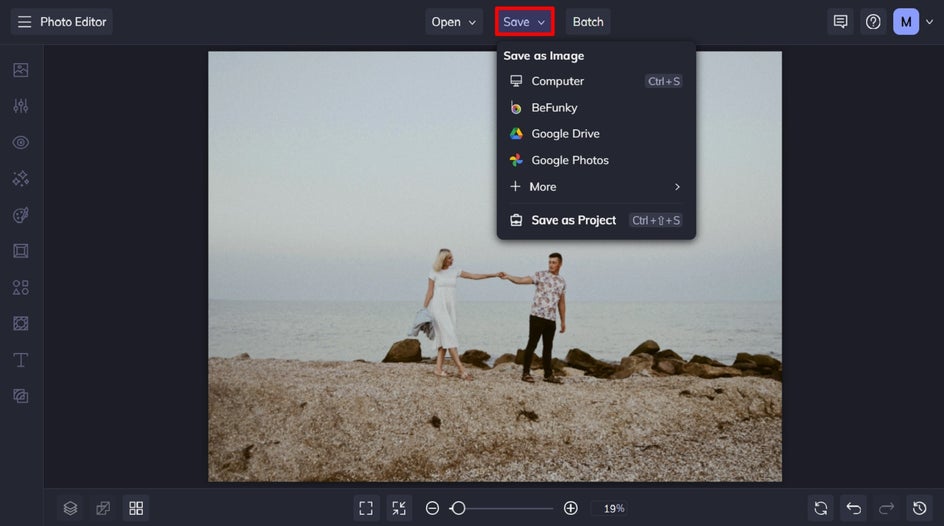The width and height of the screenshot is (944, 526).
Task: Open the Image Manager sidebar icon
Action: tap(20, 70)
